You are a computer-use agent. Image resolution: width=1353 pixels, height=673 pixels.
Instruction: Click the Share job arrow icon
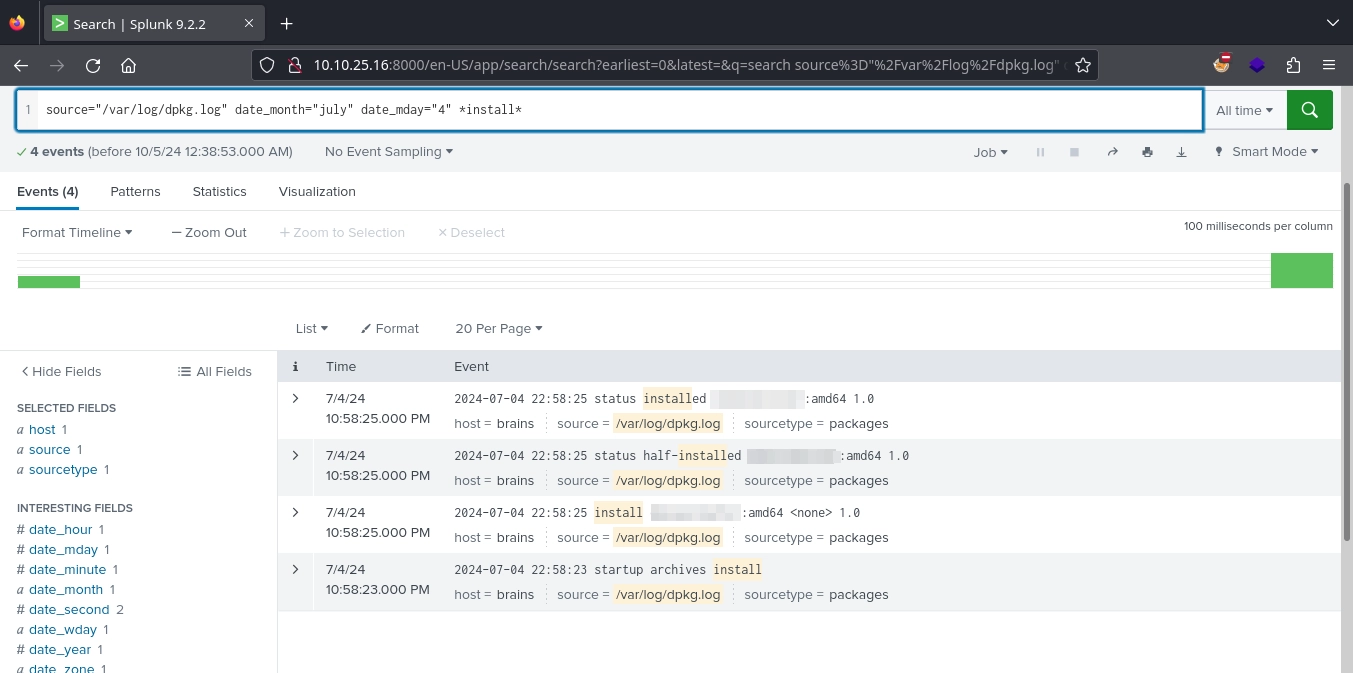1112,152
